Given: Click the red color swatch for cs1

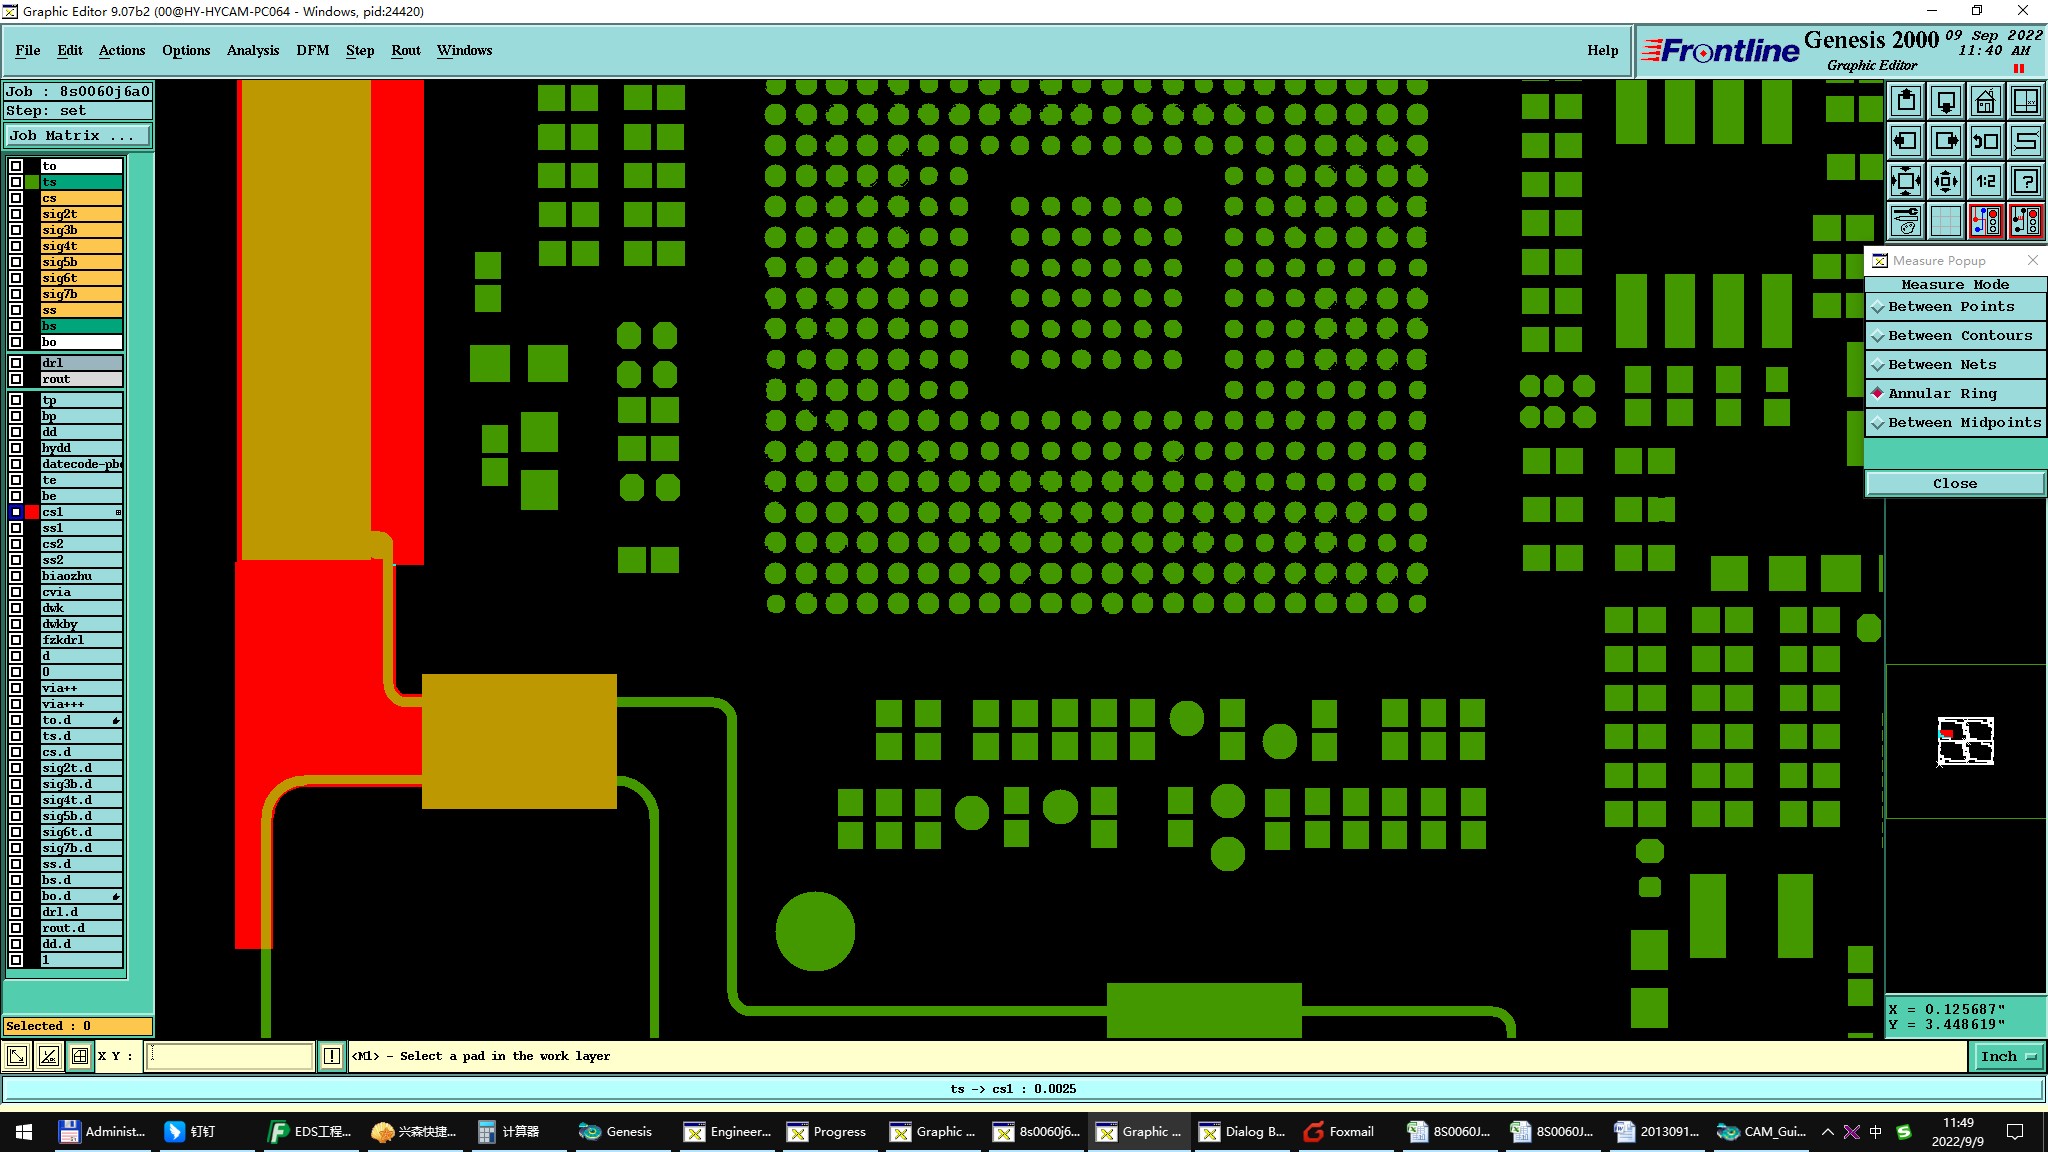Looking at the screenshot, I should (x=32, y=512).
